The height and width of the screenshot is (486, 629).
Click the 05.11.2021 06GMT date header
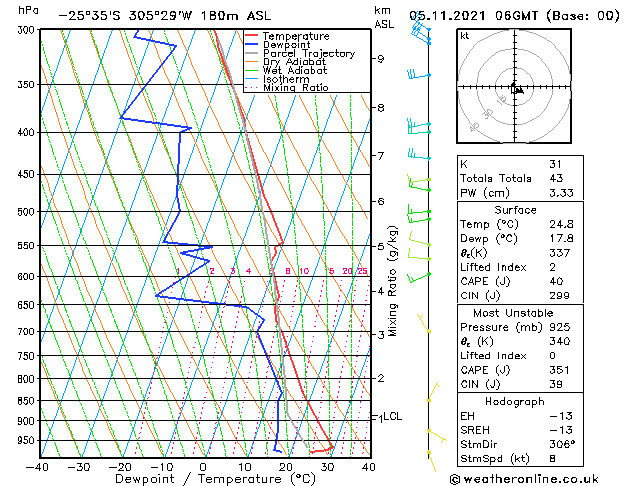point(474,16)
